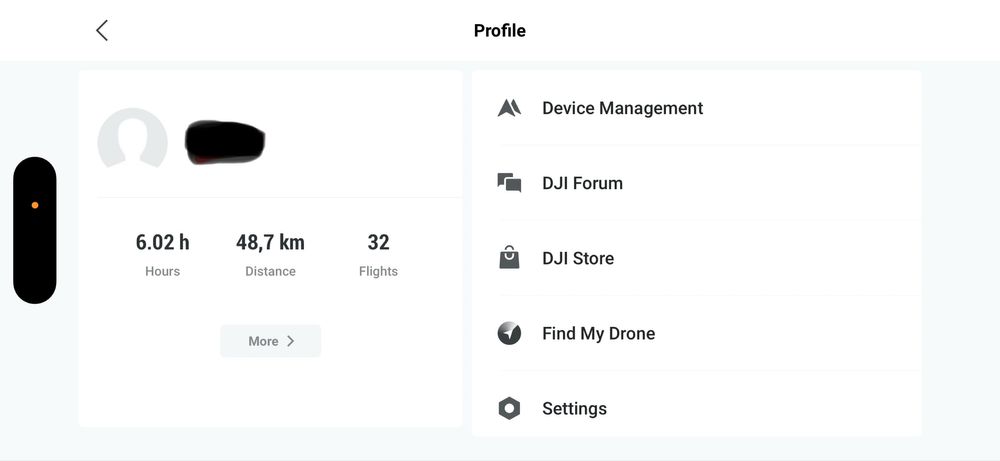Tap the profile avatar picture

coord(132,142)
